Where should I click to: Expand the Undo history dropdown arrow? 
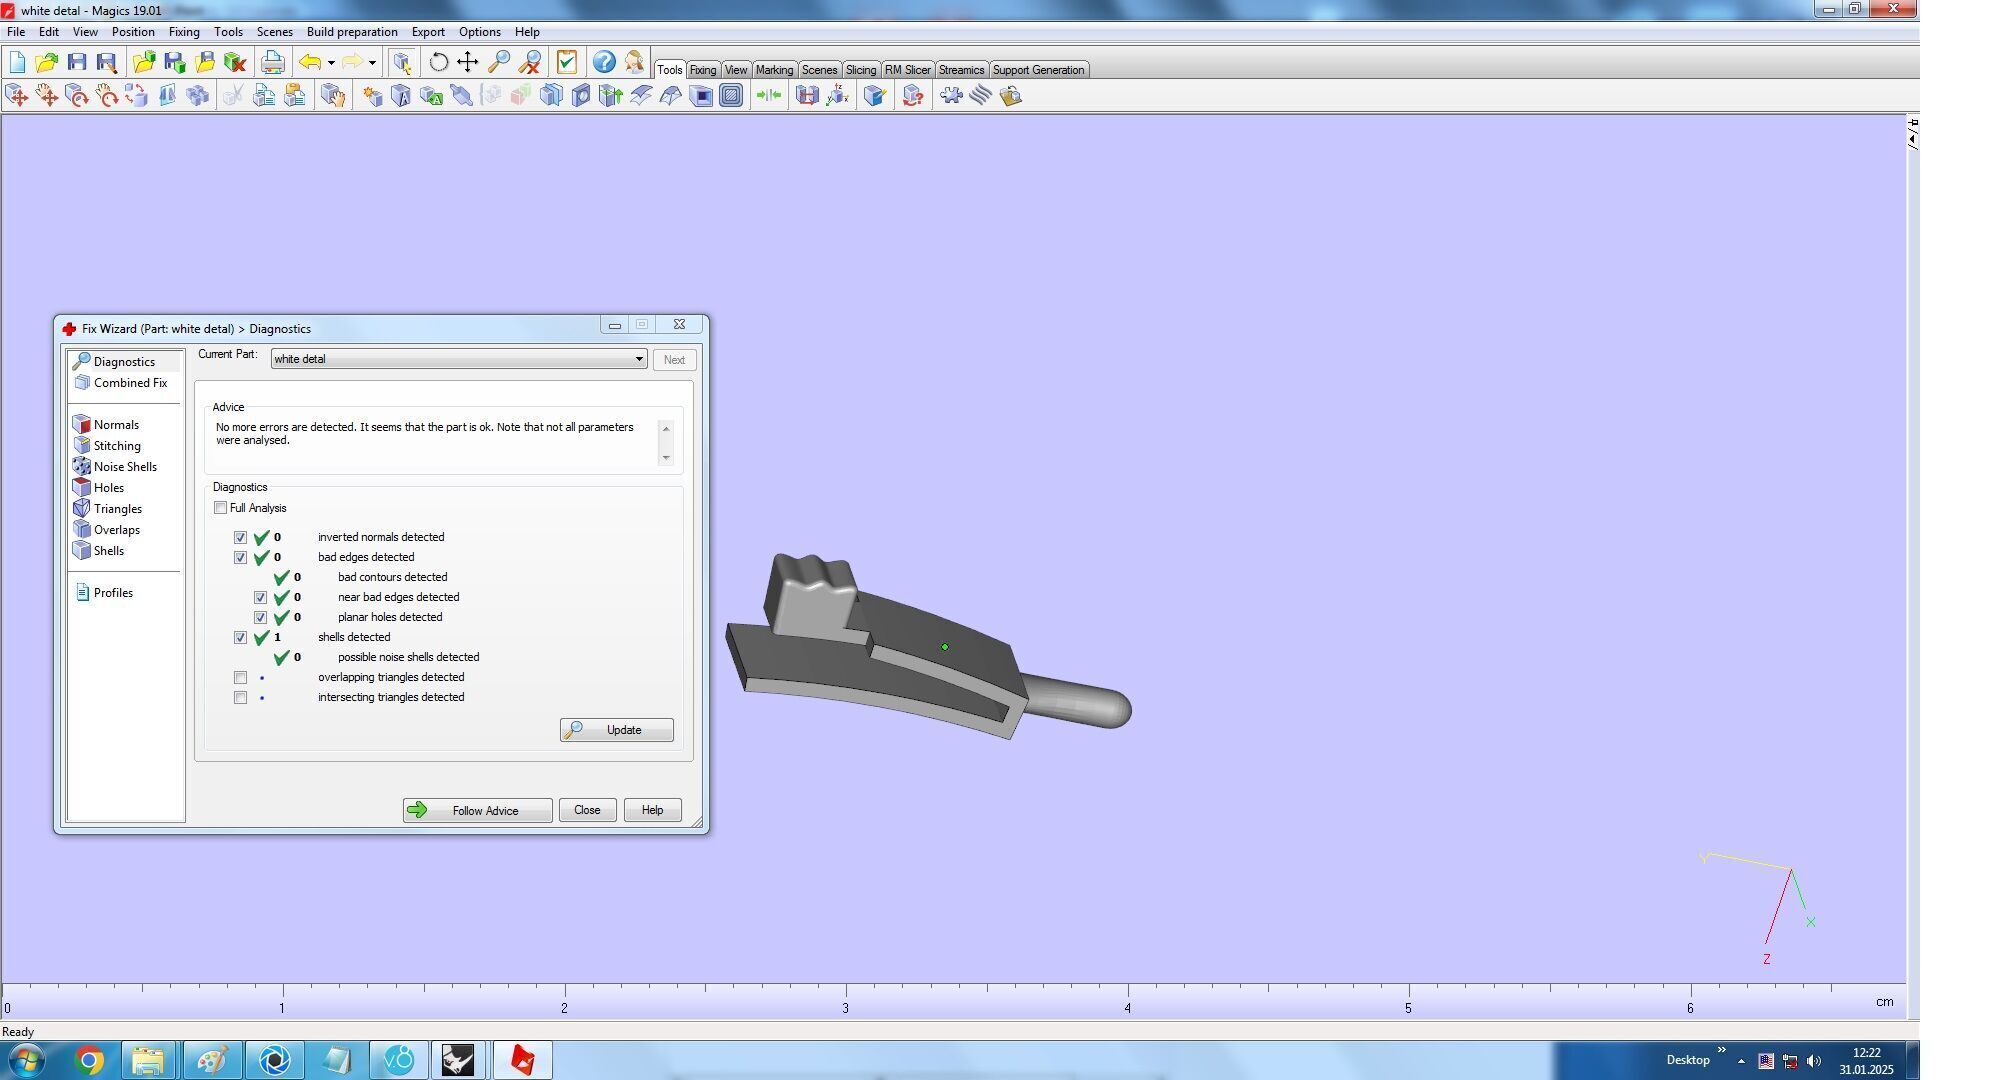[x=331, y=63]
